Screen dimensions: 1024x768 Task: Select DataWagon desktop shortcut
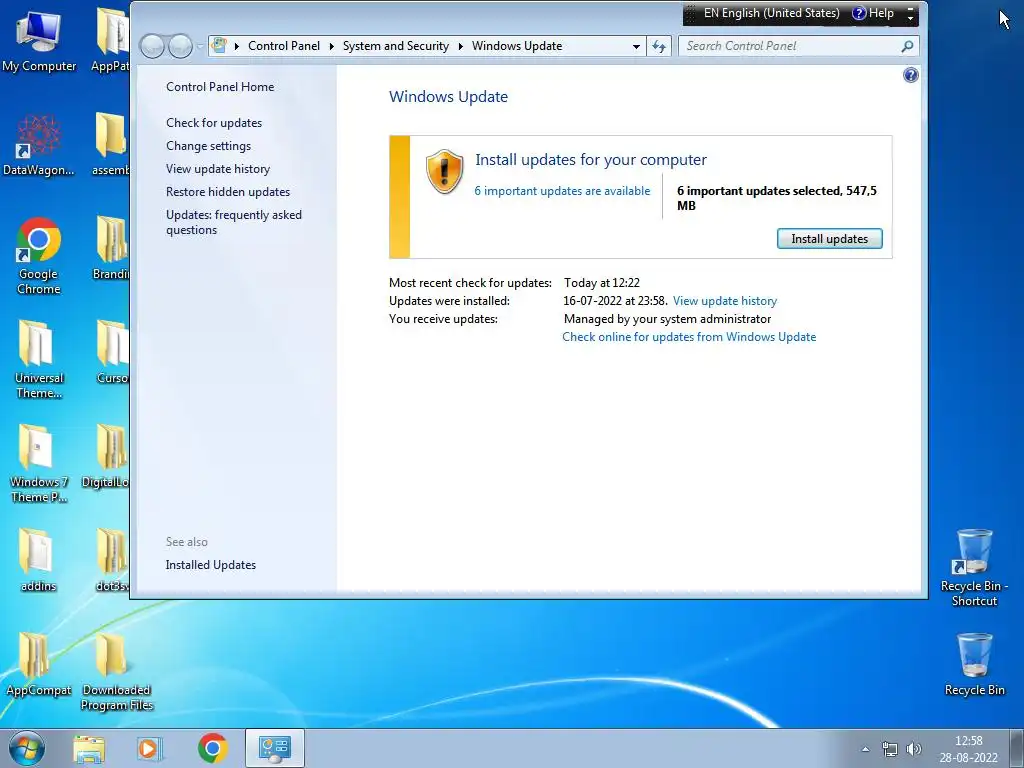[x=39, y=145]
